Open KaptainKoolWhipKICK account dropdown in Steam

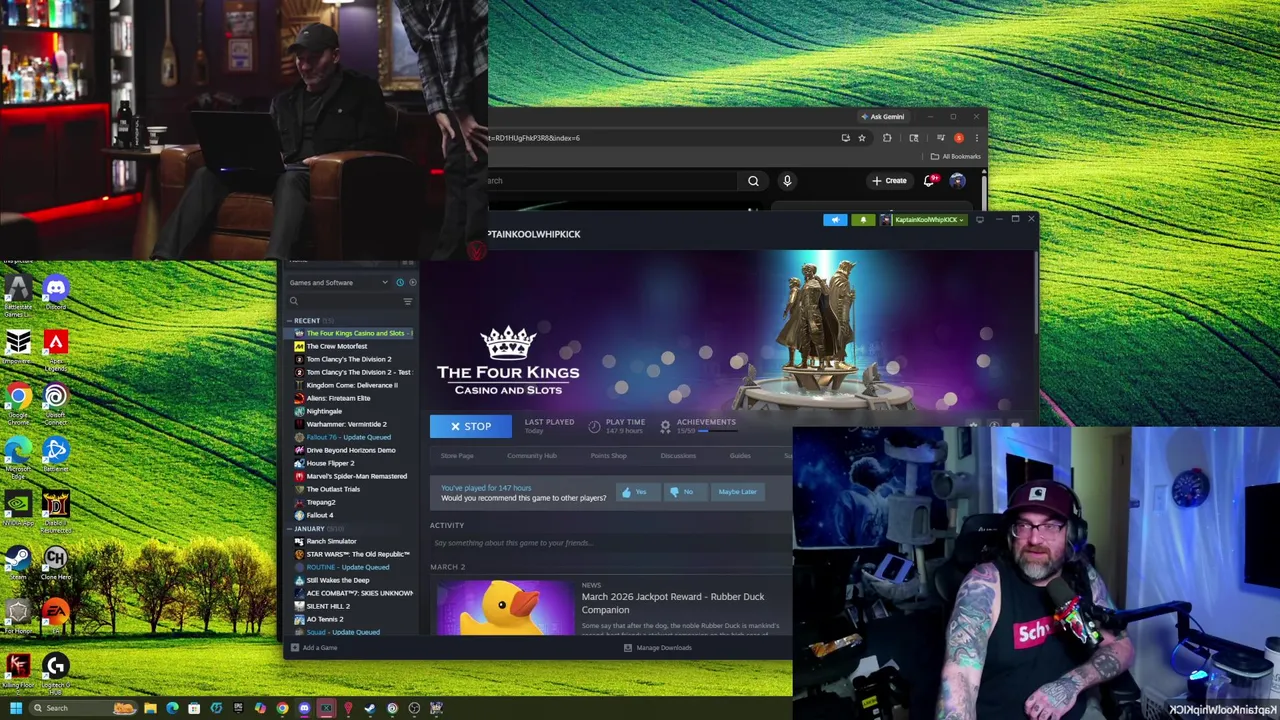923,220
